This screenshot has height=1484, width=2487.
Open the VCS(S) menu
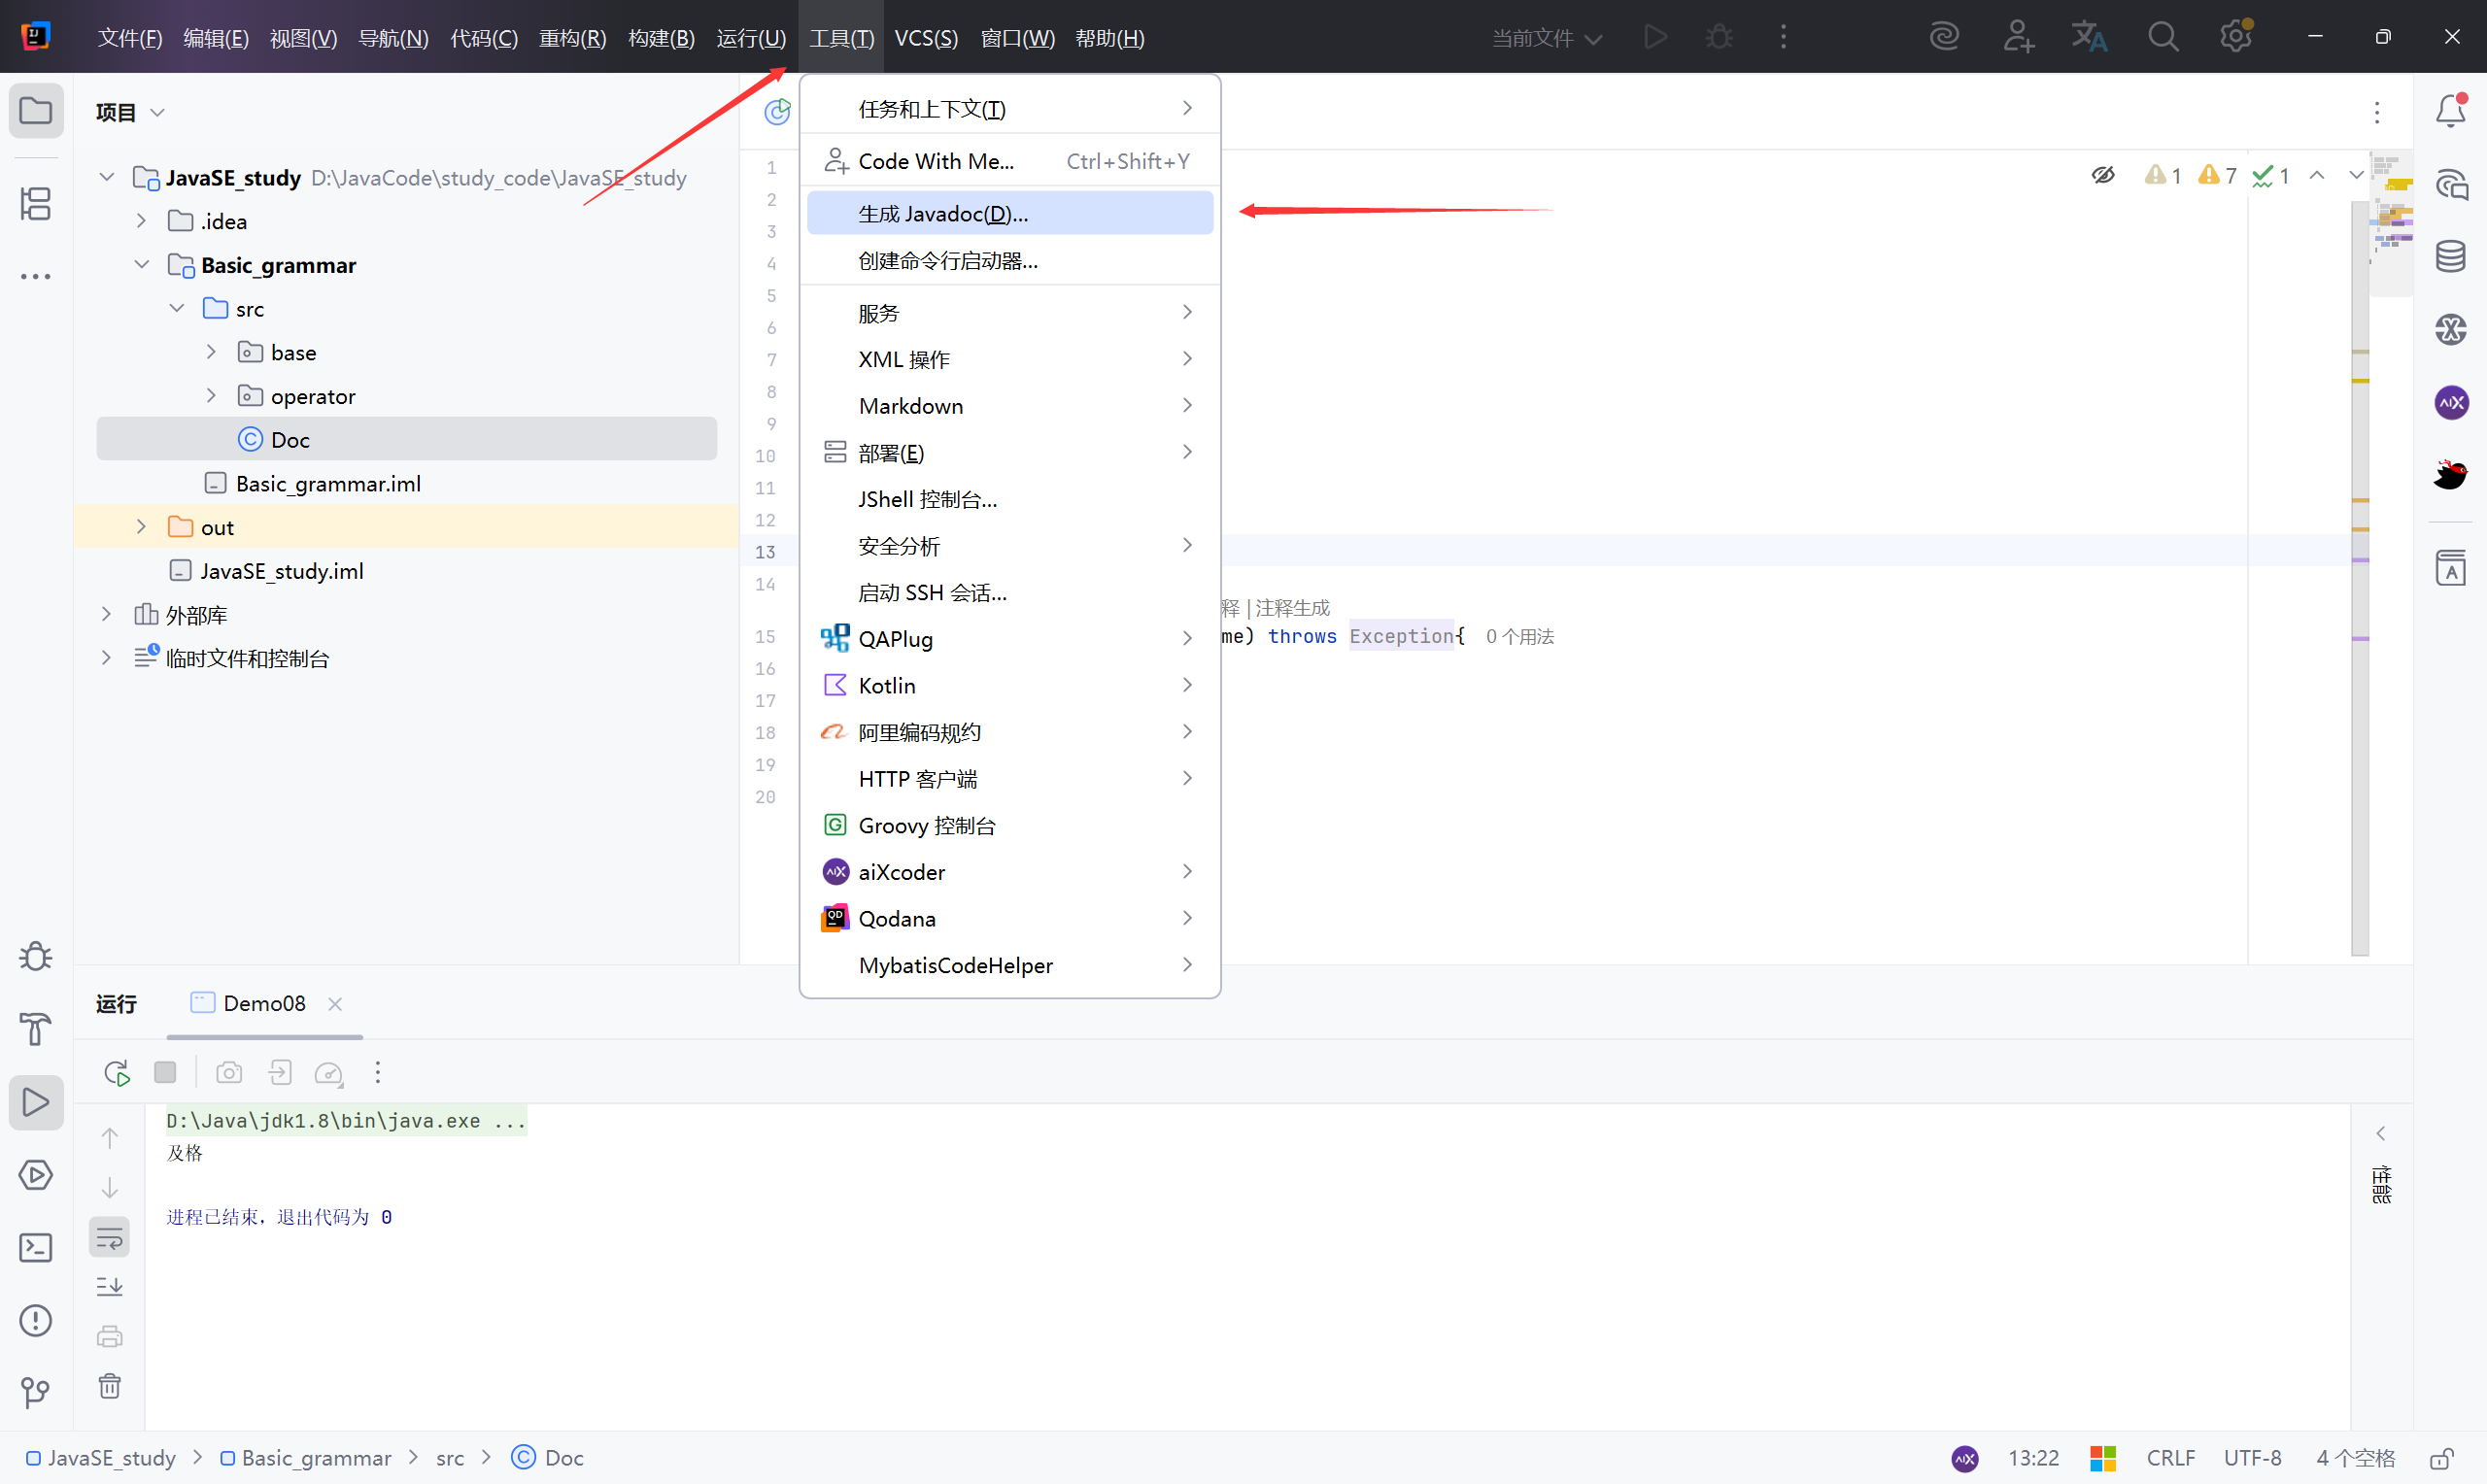click(x=925, y=38)
